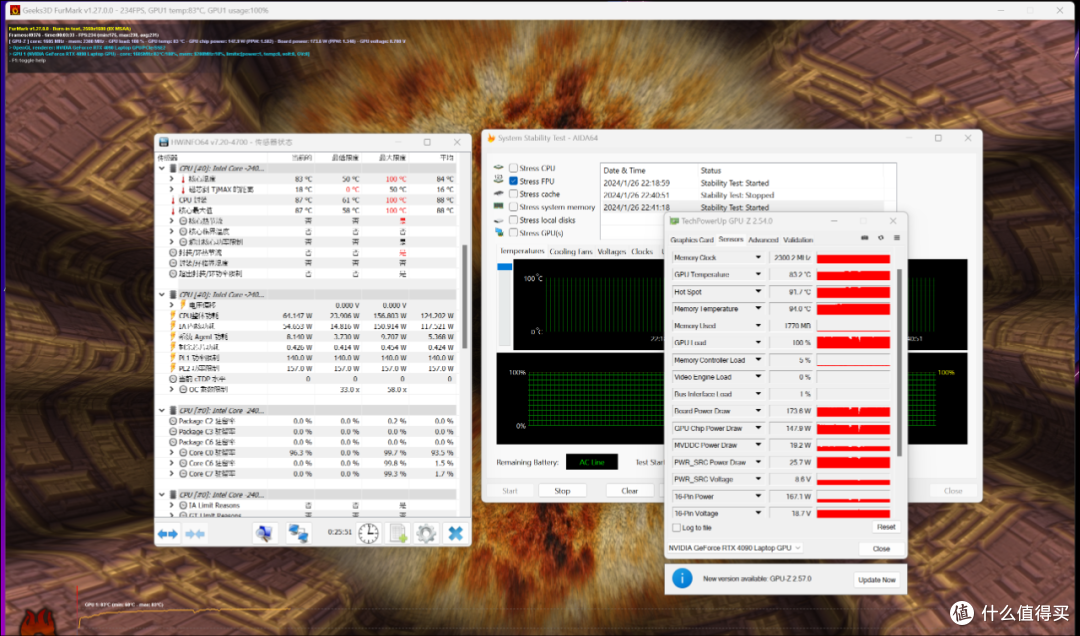Screen dimensions: 1080x636
Task: Open GPU Temperature sensor dropdown arrow
Action: (x=758, y=274)
